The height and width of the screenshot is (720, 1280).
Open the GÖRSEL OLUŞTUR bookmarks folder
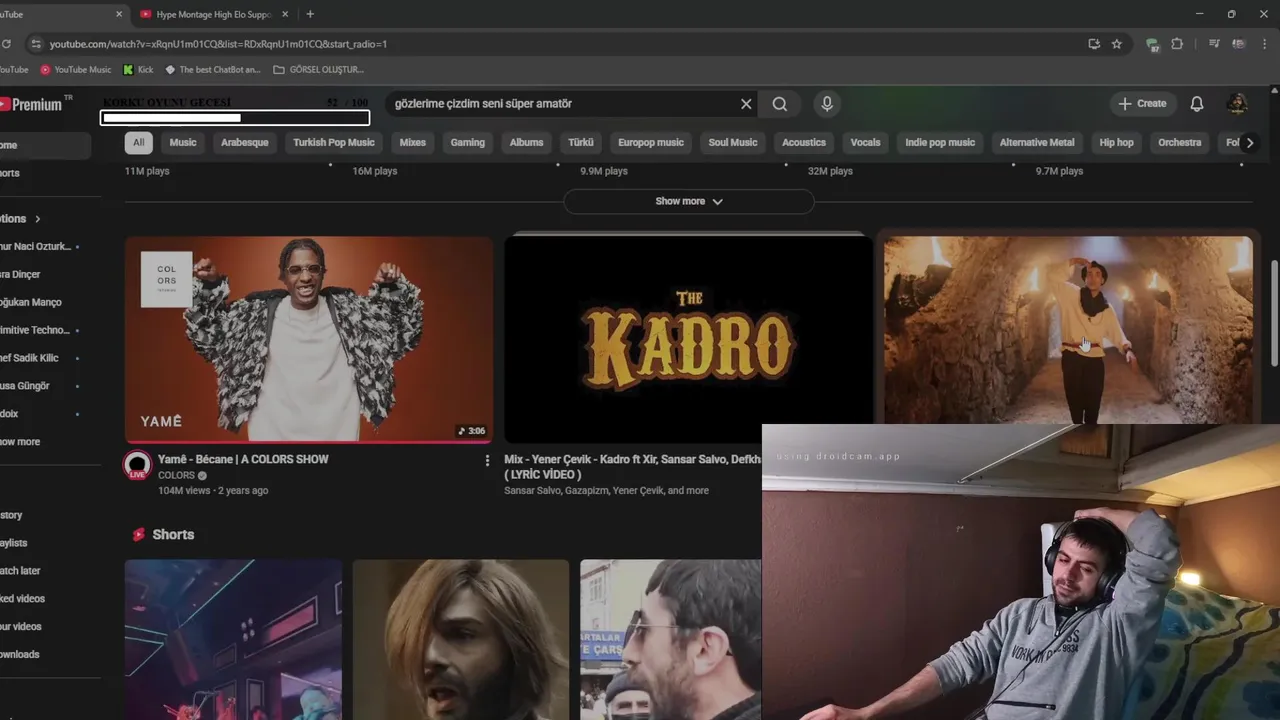318,70
